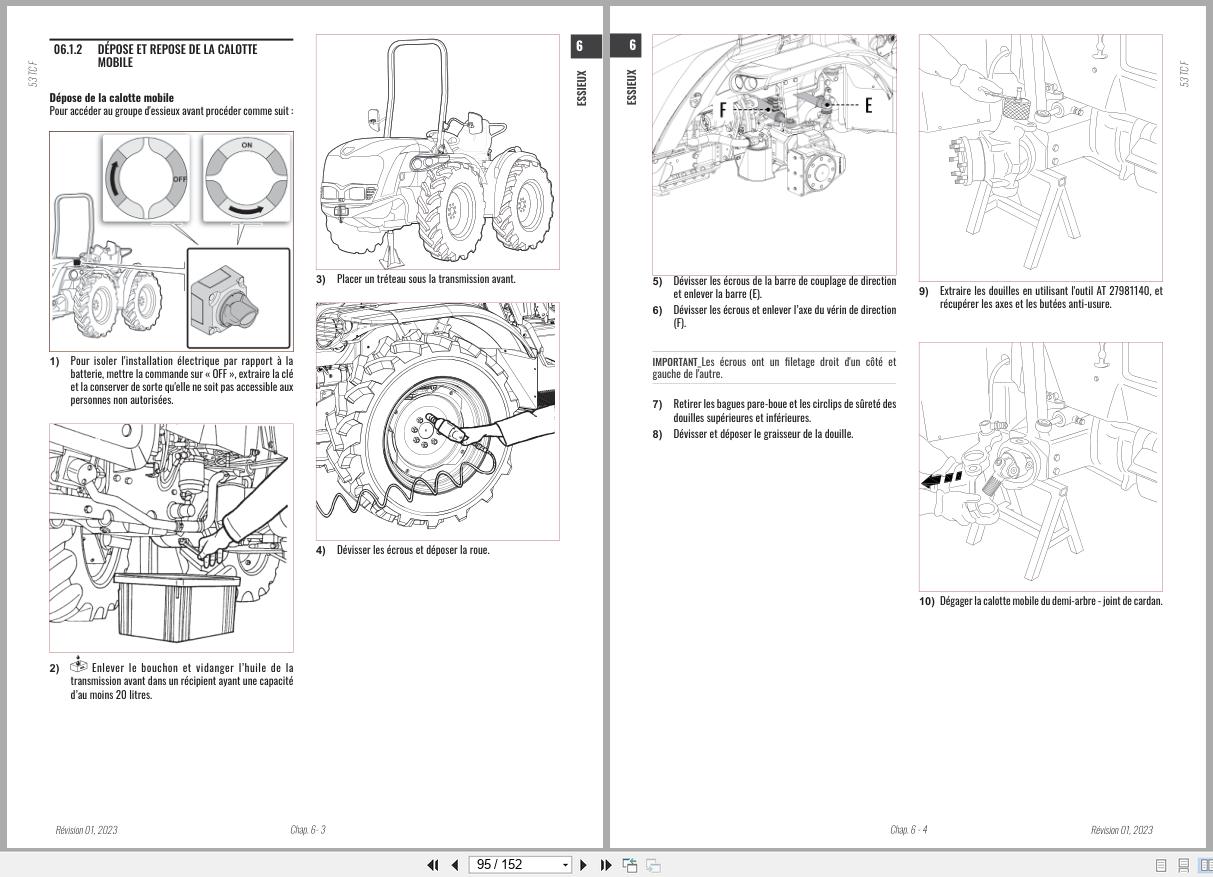Click step 5 text about the barre de couplage

pos(785,288)
